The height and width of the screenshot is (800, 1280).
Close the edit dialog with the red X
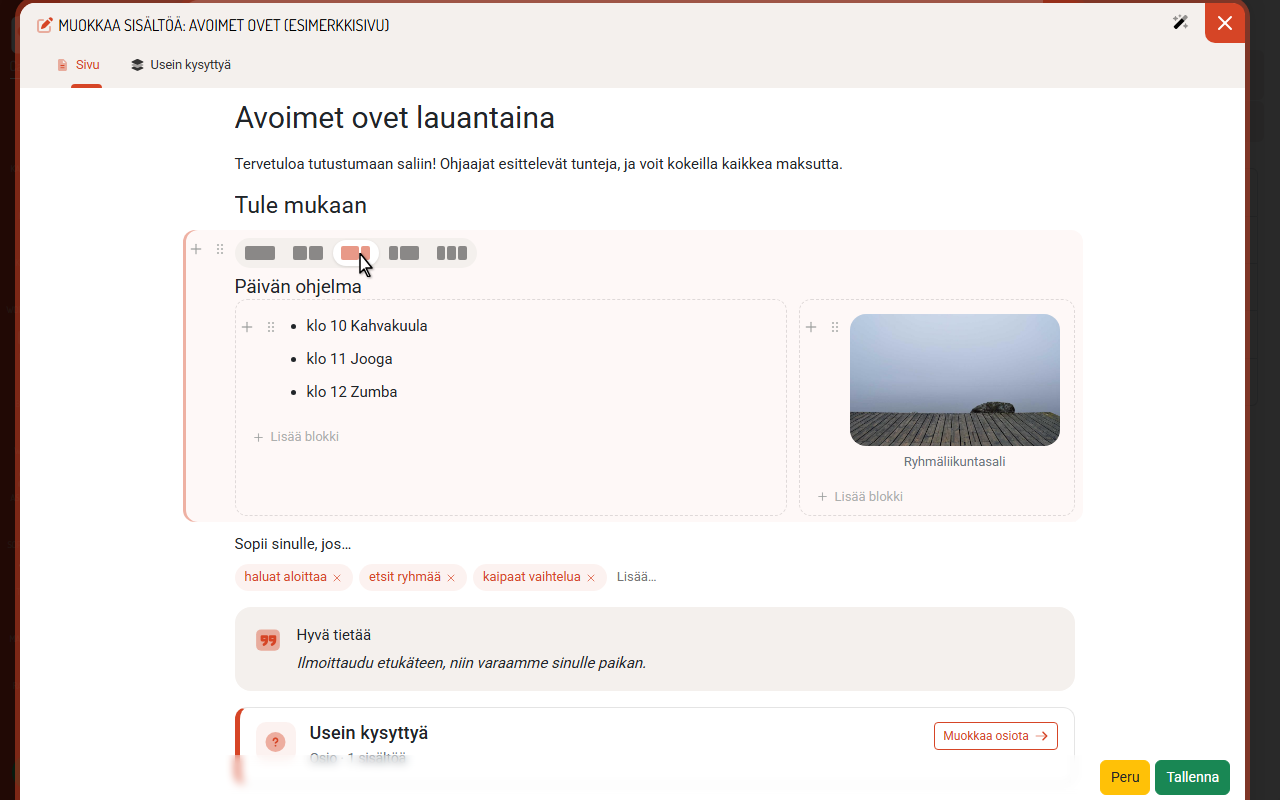(1225, 23)
